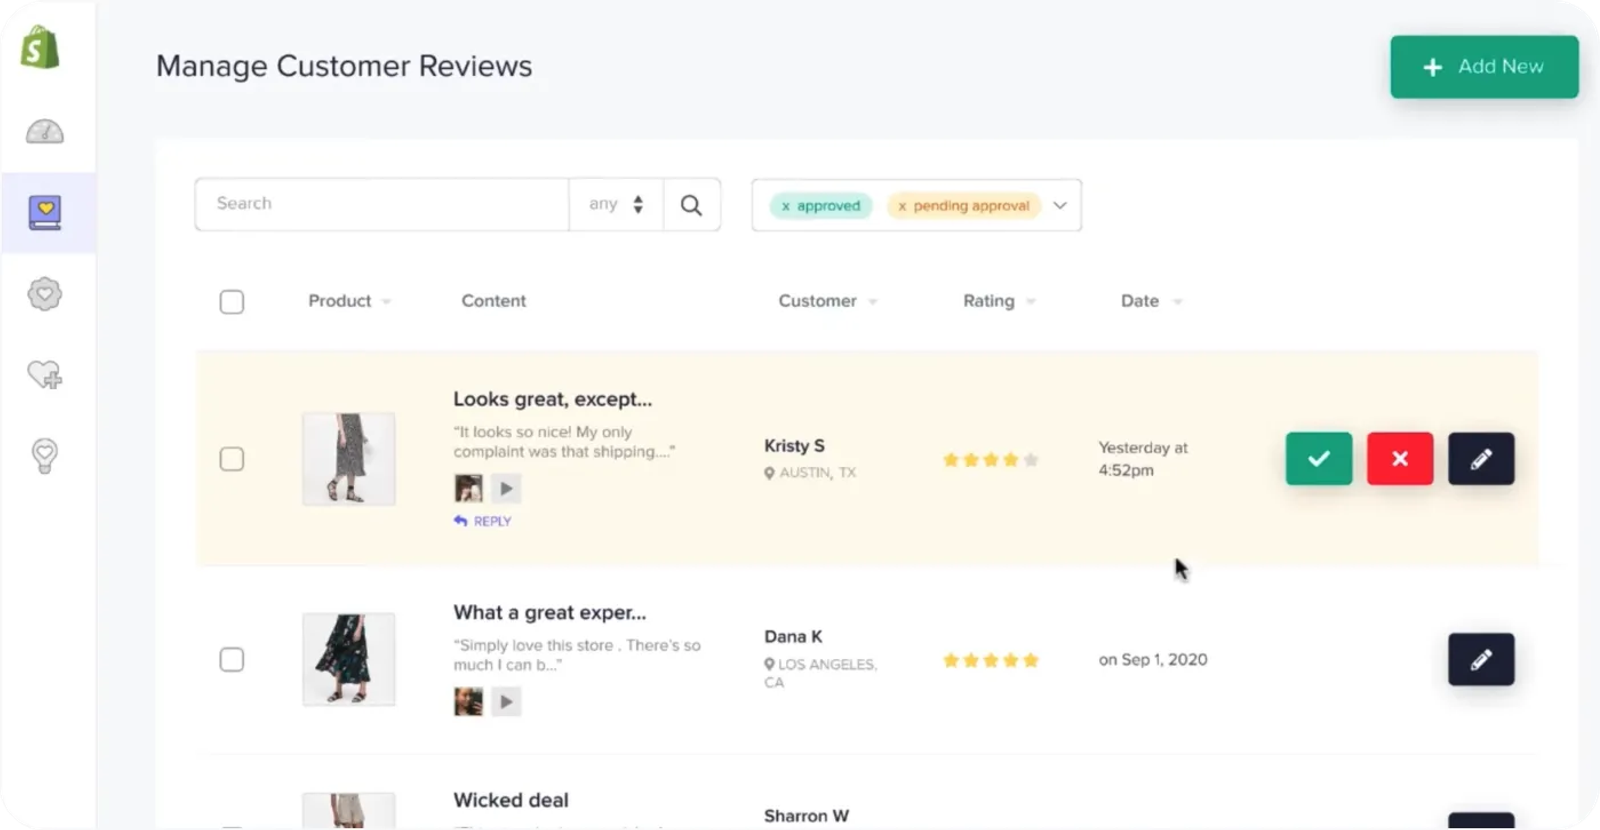Edit Kristy S review with pencil button
Image resolution: width=1600 pixels, height=830 pixels.
click(1481, 459)
